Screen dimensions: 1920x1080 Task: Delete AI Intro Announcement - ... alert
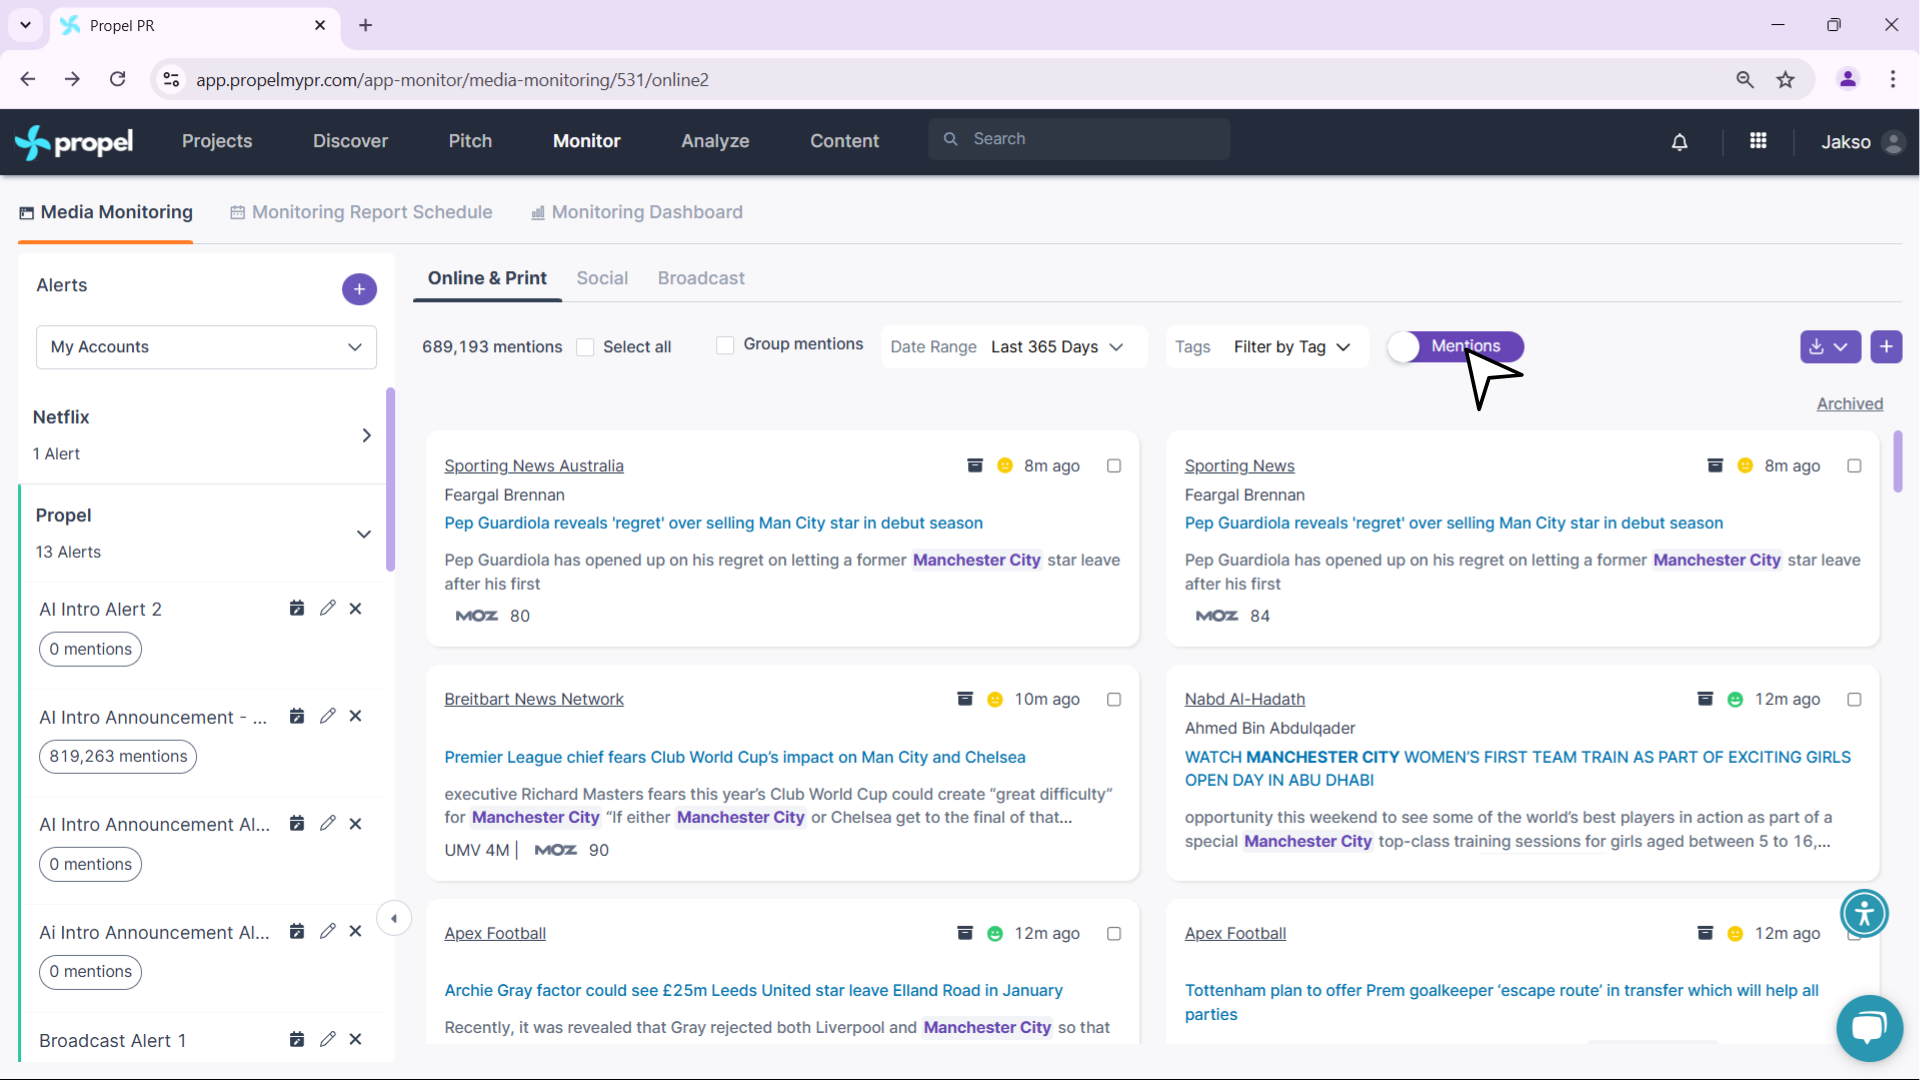(x=355, y=716)
